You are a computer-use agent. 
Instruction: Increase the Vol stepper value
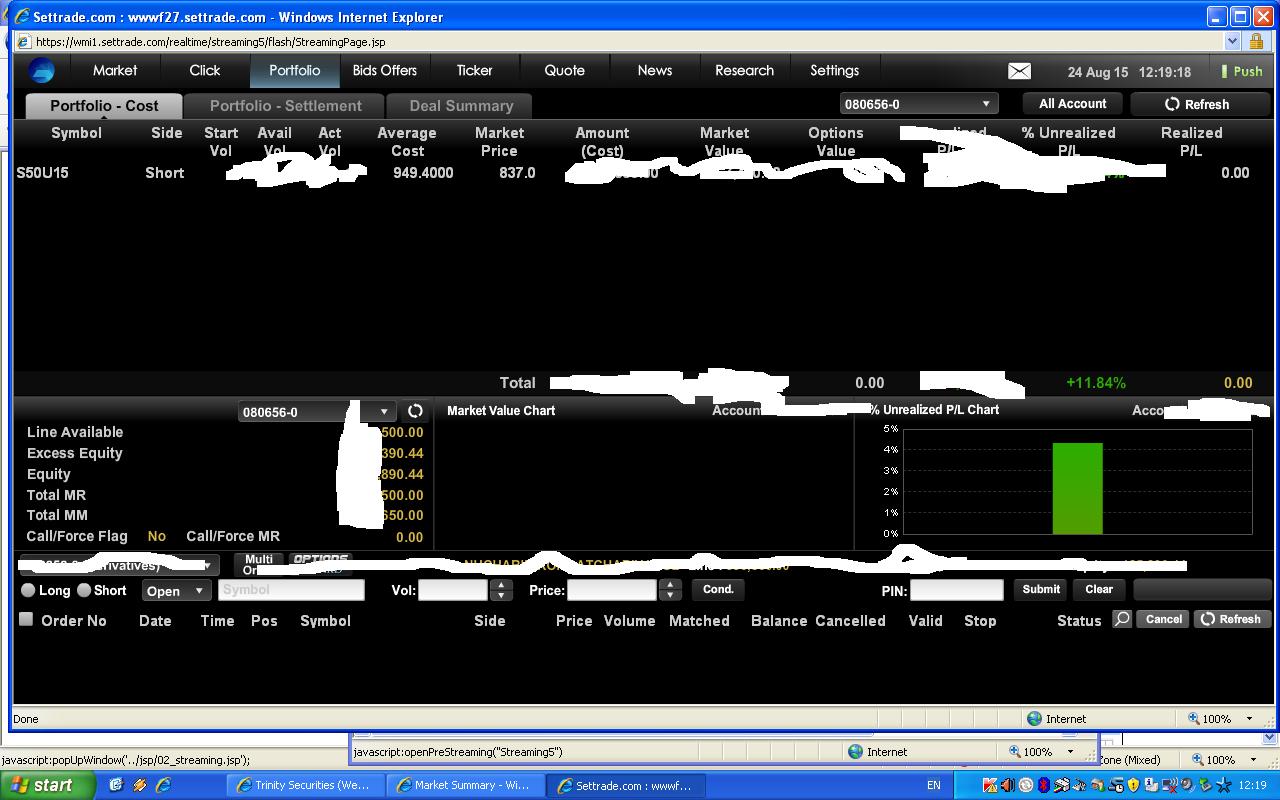(500, 584)
